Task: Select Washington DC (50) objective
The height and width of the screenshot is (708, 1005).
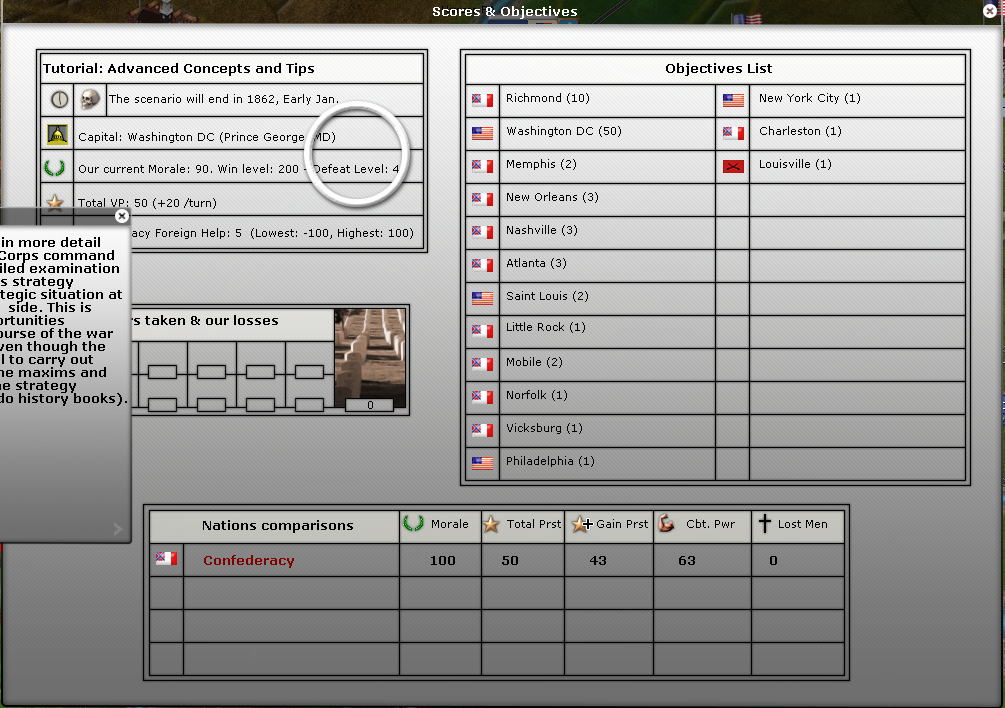Action: pyautogui.click(x=563, y=132)
